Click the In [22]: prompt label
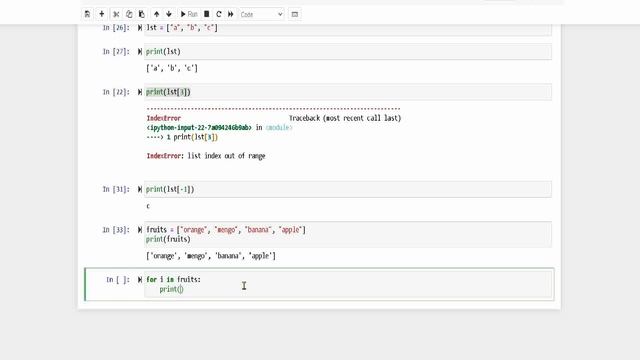640x360 pixels. [116, 92]
